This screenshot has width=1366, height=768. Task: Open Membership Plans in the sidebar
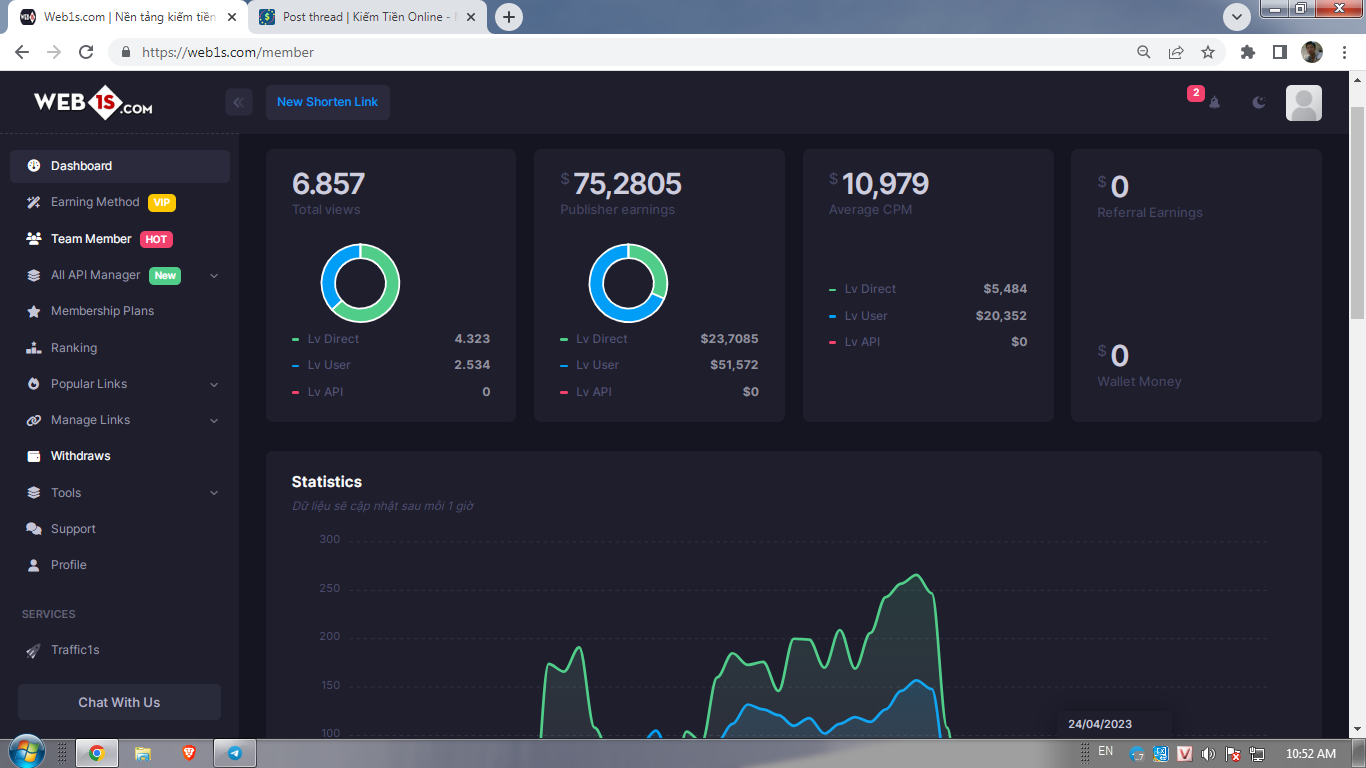click(102, 311)
